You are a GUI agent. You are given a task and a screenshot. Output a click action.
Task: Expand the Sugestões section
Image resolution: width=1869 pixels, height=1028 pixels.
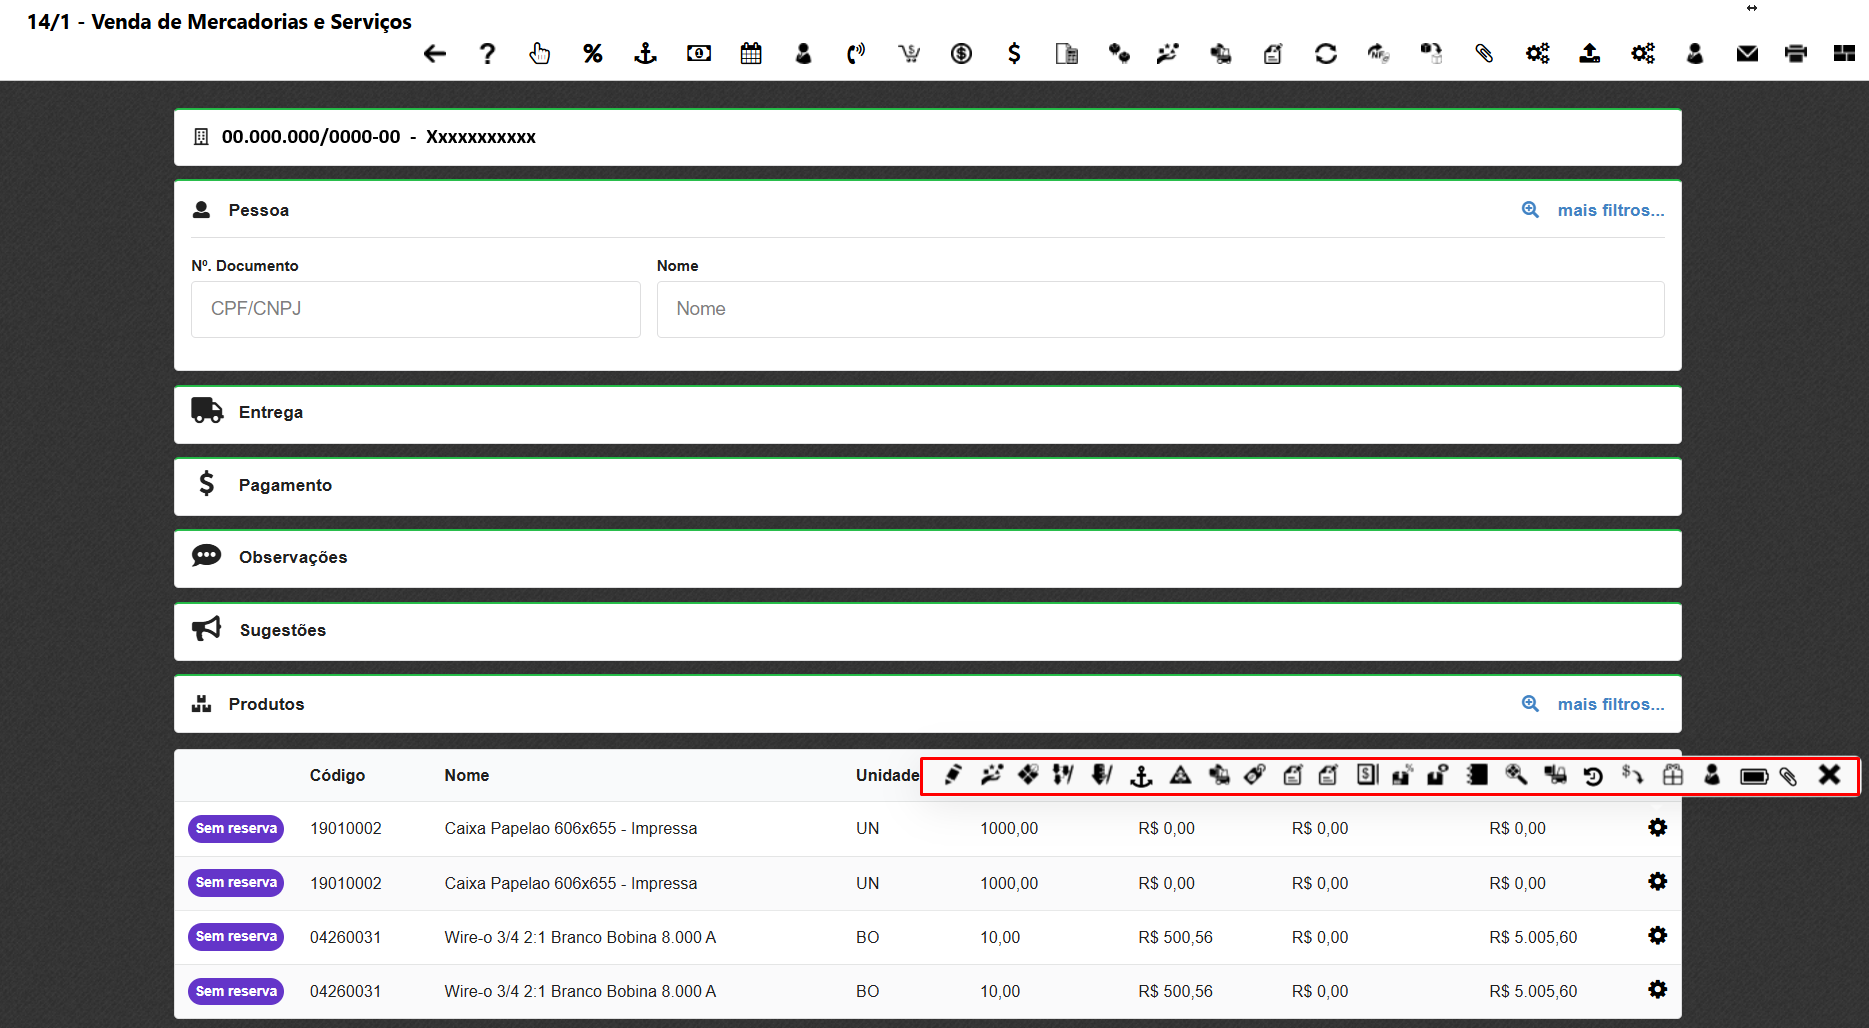[x=282, y=631]
